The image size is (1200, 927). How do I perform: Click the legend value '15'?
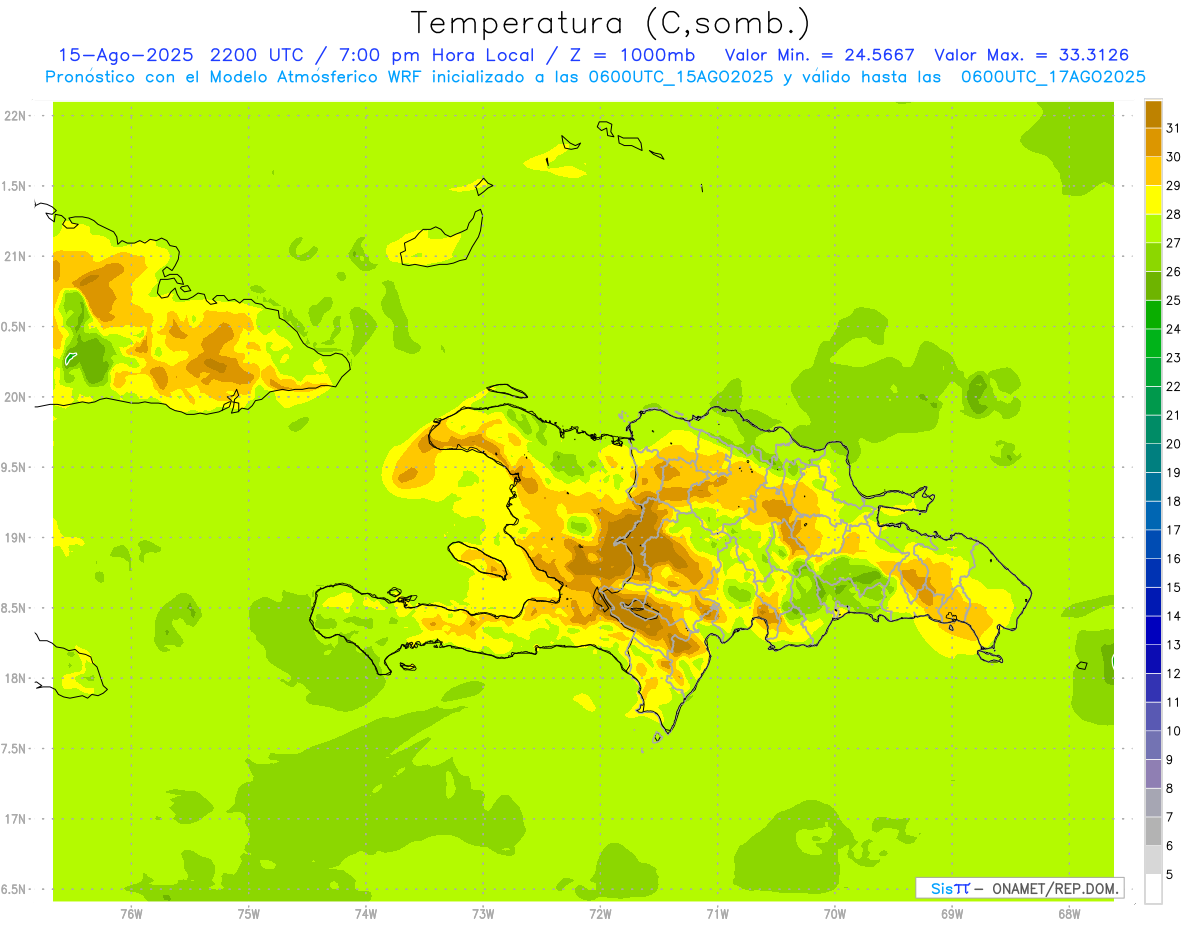[x=1174, y=587]
